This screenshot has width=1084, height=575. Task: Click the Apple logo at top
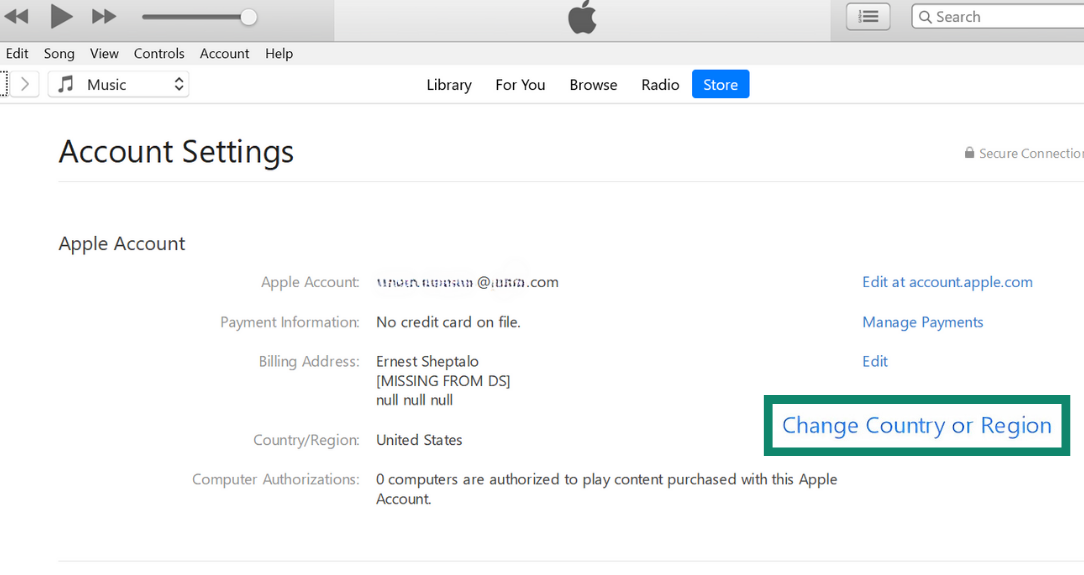click(x=582, y=18)
